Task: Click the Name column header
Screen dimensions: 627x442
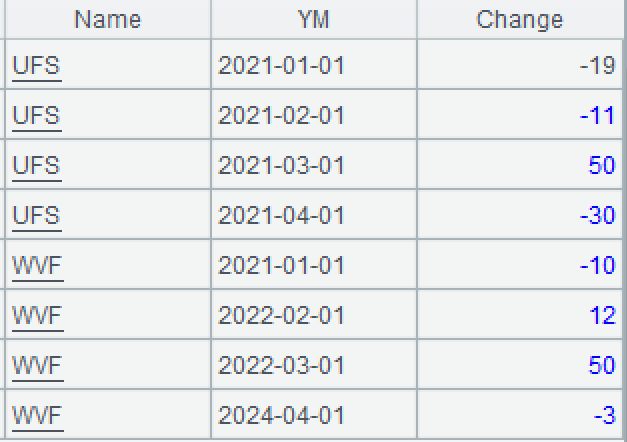Action: [x=107, y=19]
